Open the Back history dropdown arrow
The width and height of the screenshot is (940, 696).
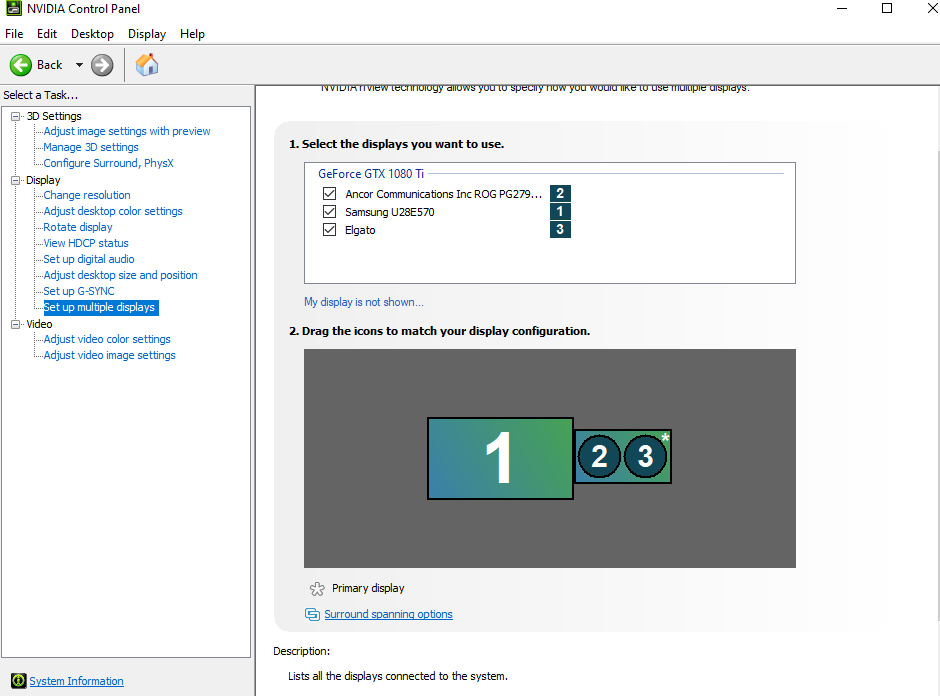(x=79, y=65)
